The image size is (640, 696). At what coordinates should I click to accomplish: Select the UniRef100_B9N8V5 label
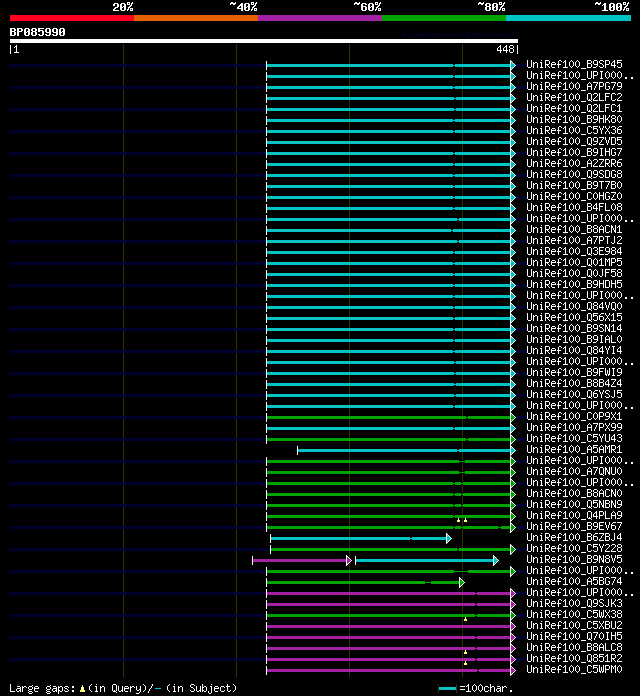coord(574,560)
